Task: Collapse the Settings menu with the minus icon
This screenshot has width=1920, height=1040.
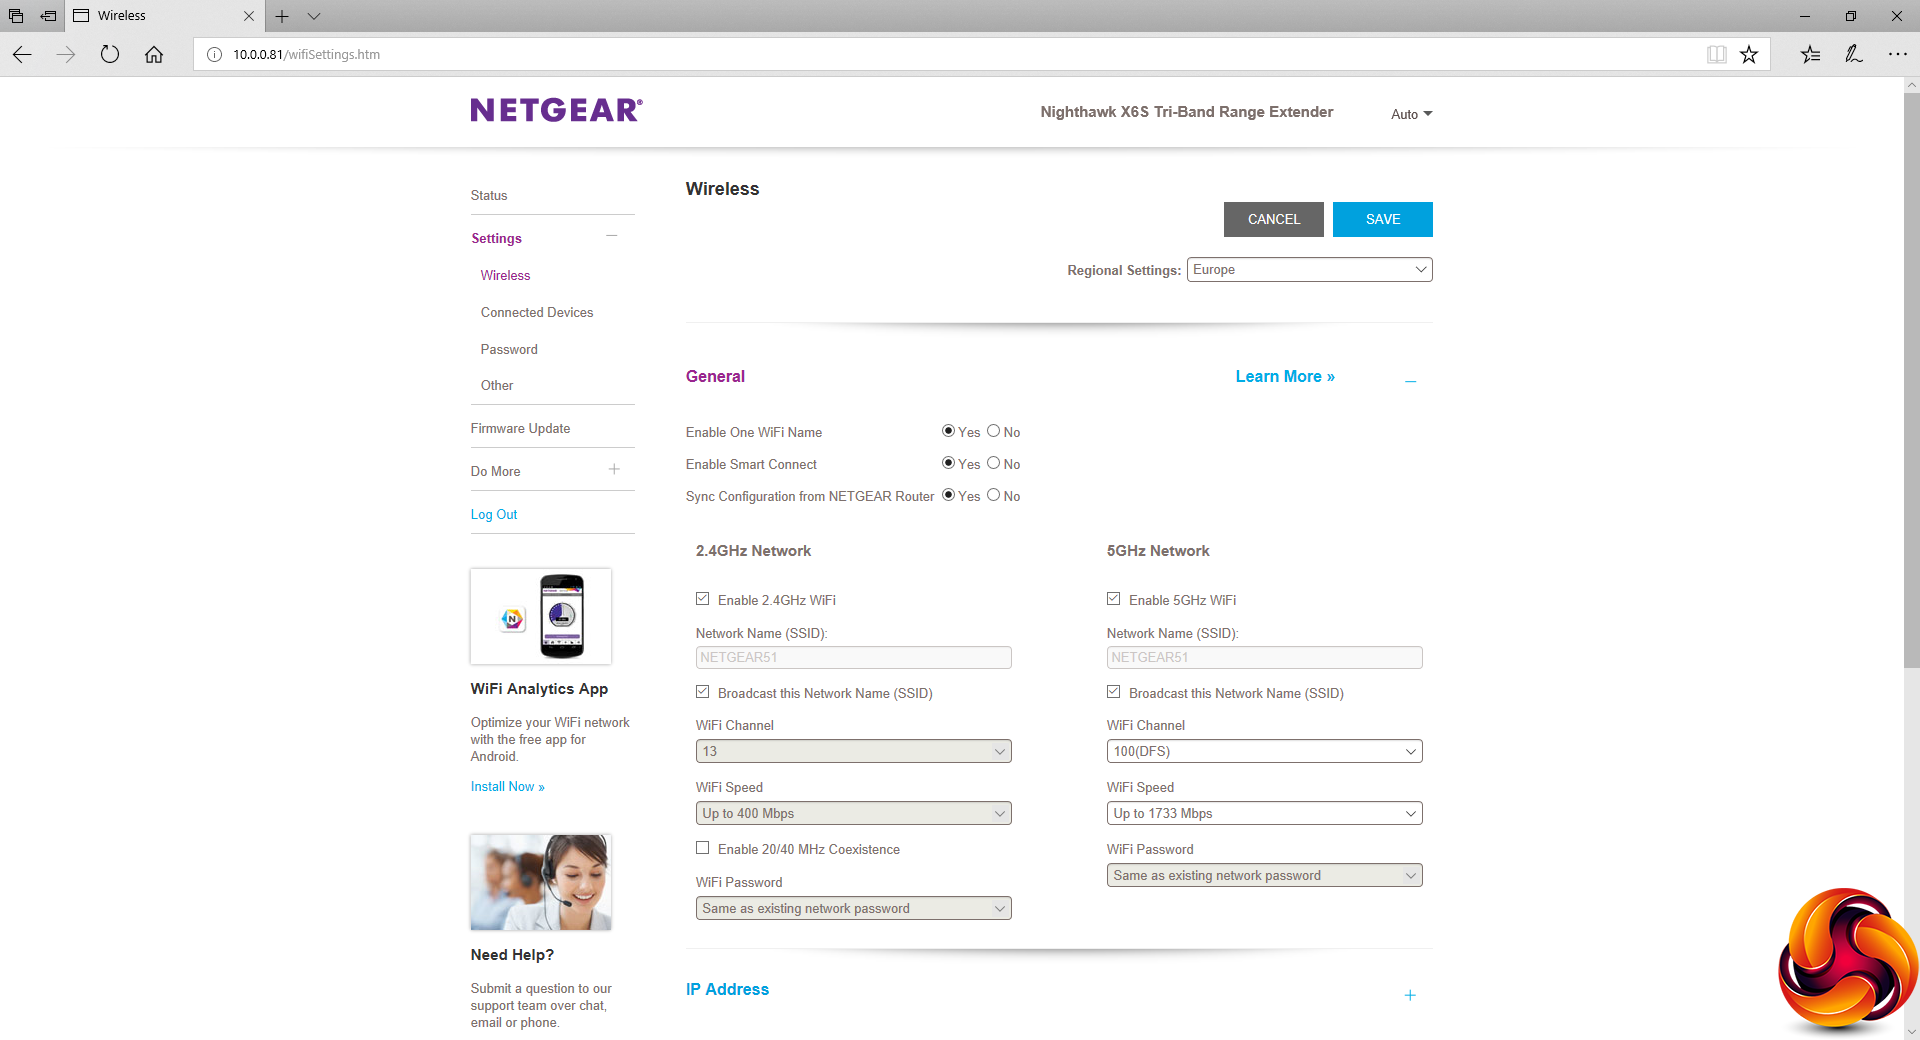Action: 612,236
